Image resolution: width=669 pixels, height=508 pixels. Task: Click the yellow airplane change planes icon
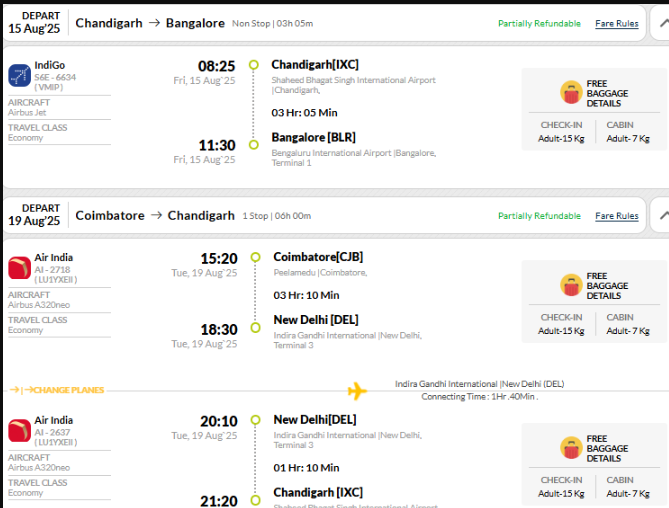click(x=357, y=390)
